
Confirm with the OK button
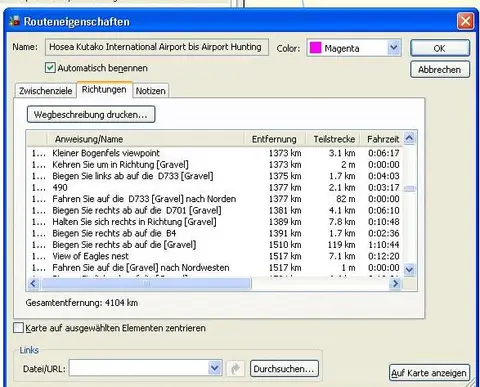[440, 48]
